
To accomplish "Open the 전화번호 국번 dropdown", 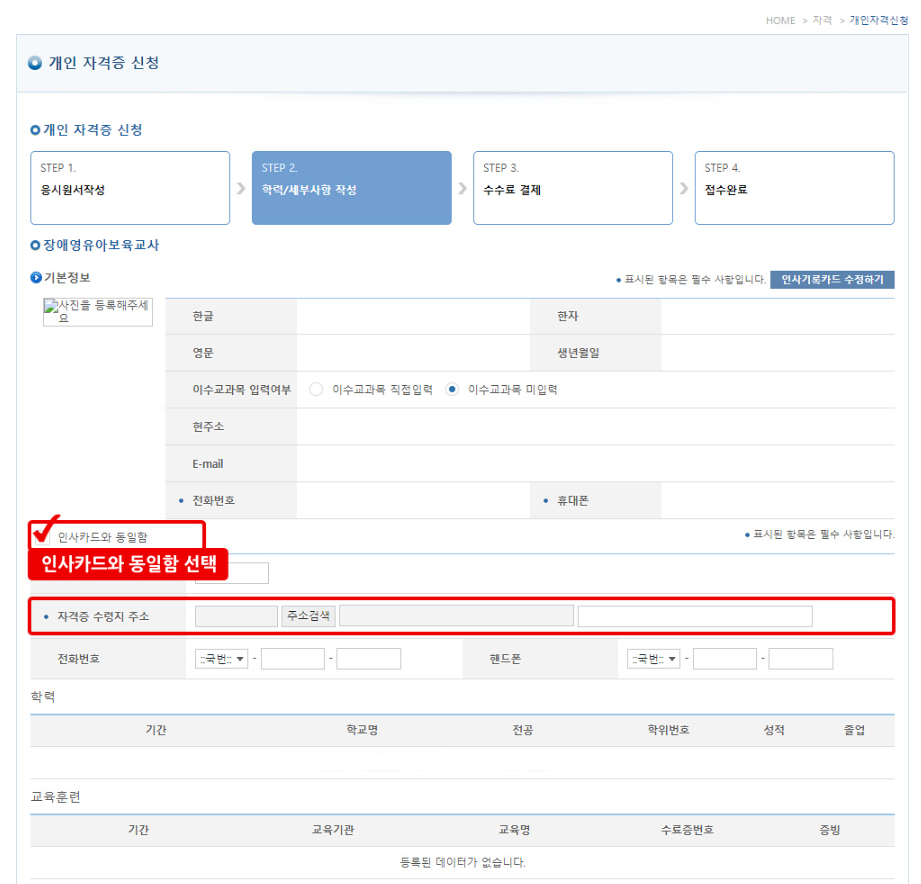I will 221,659.
